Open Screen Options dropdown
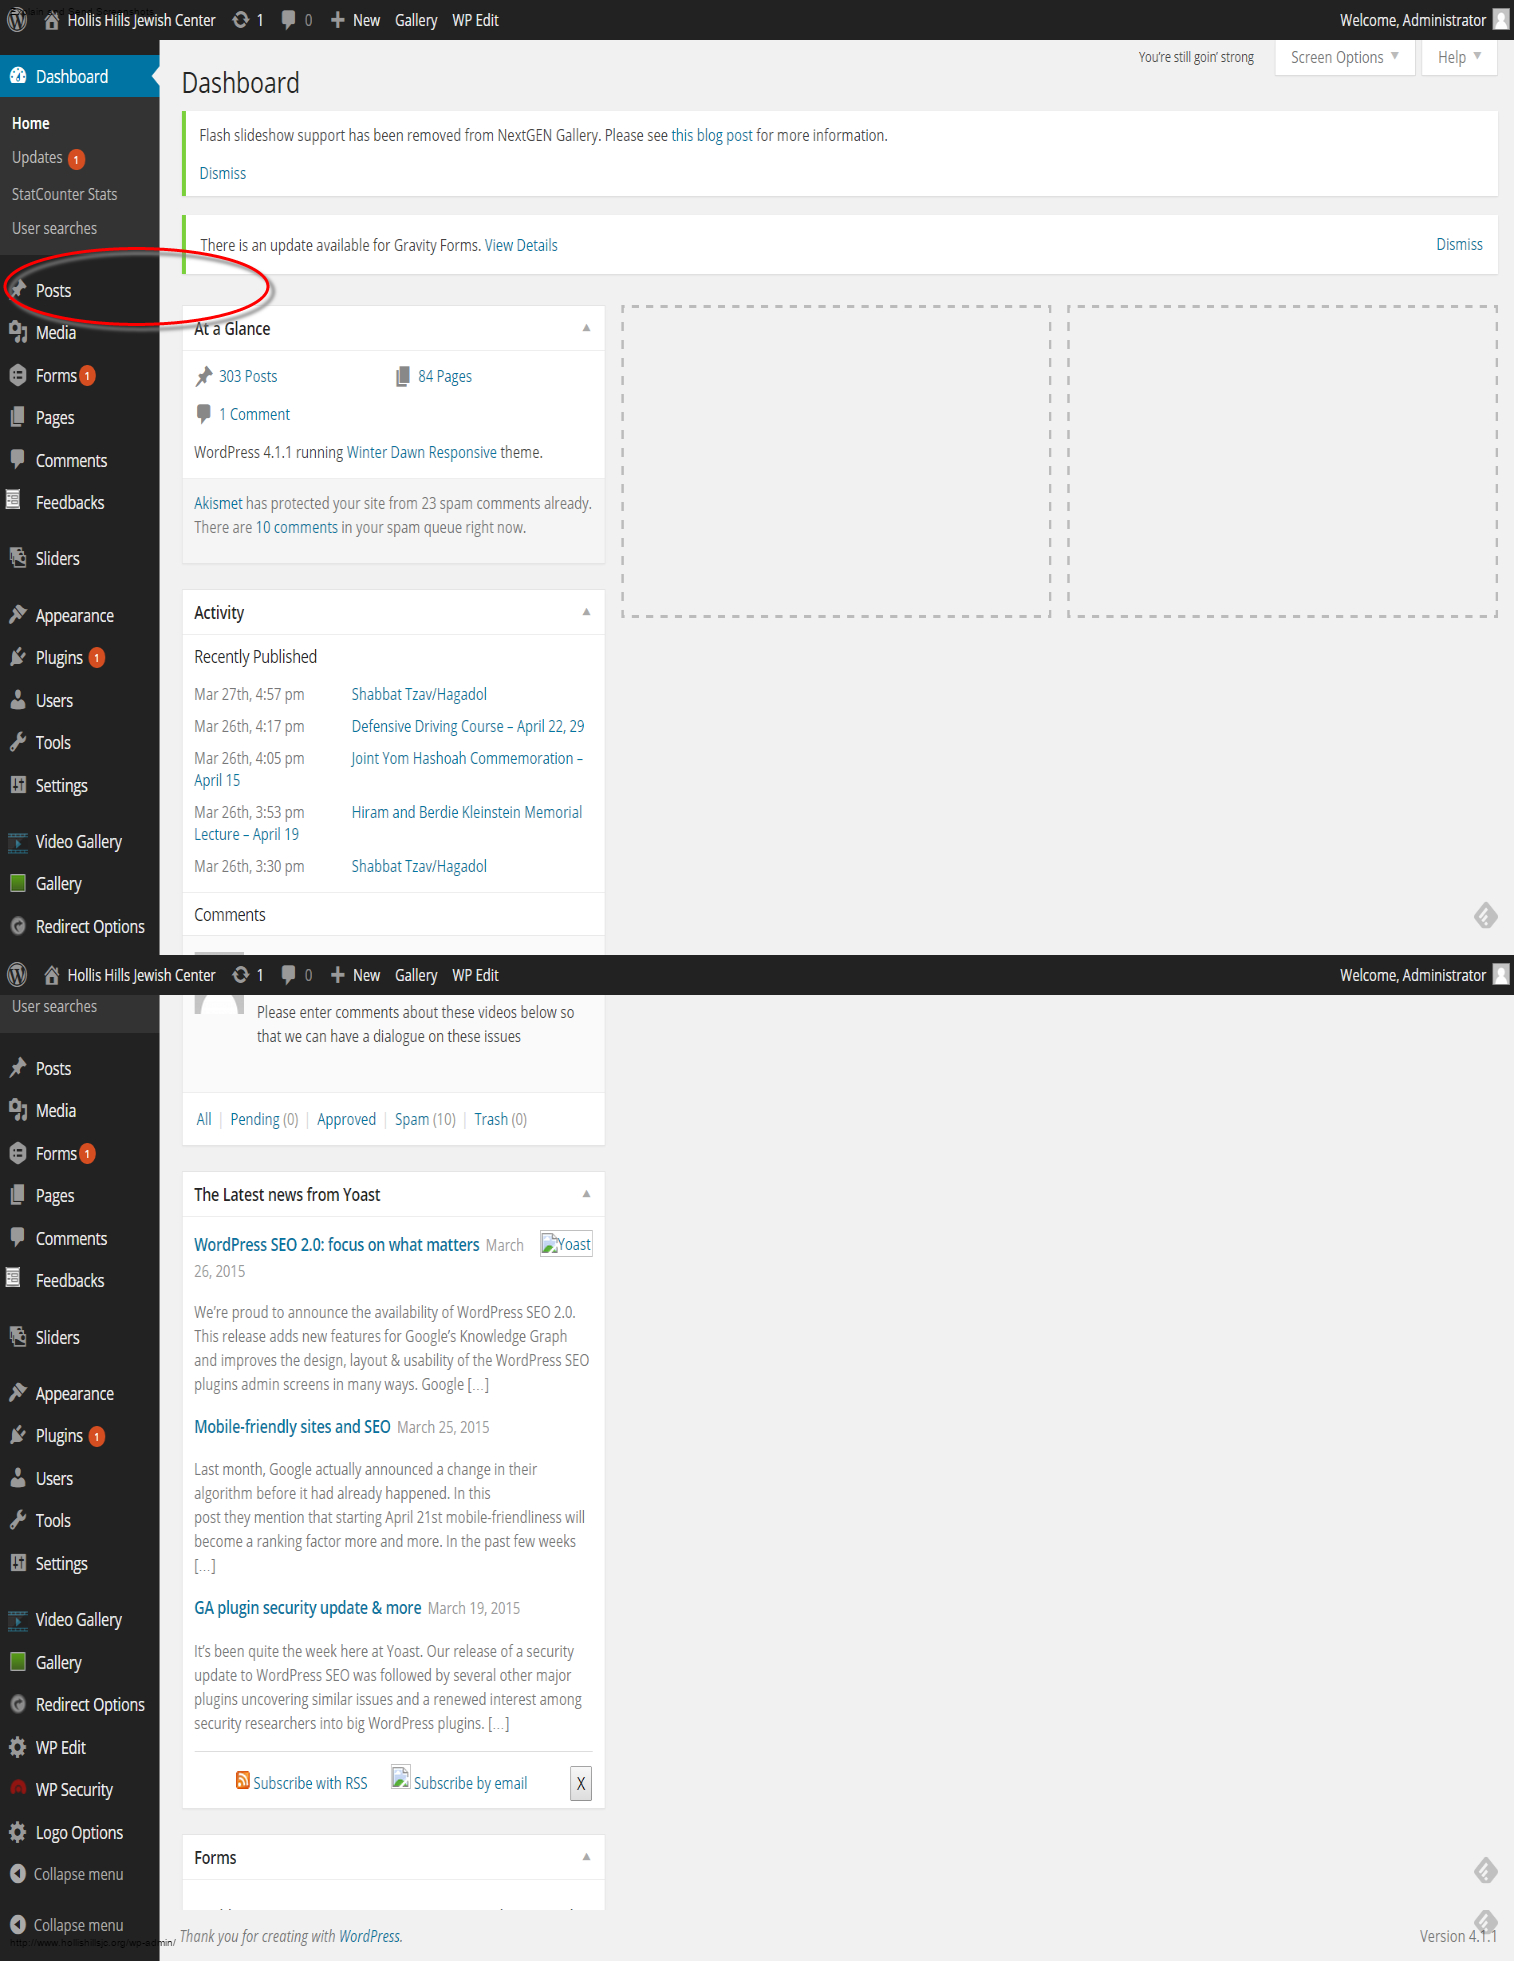Image resolution: width=1514 pixels, height=1961 pixels. click(x=1345, y=57)
